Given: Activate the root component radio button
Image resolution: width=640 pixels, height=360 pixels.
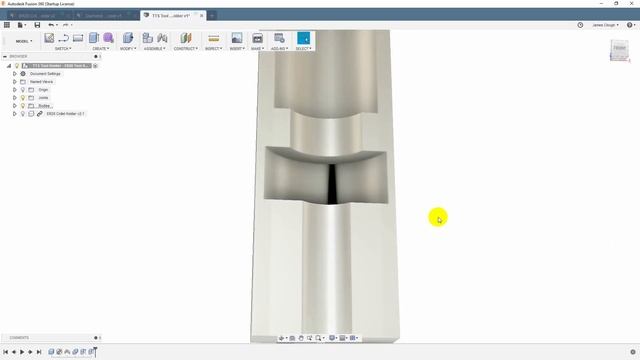Looking at the screenshot, I should (96, 66).
